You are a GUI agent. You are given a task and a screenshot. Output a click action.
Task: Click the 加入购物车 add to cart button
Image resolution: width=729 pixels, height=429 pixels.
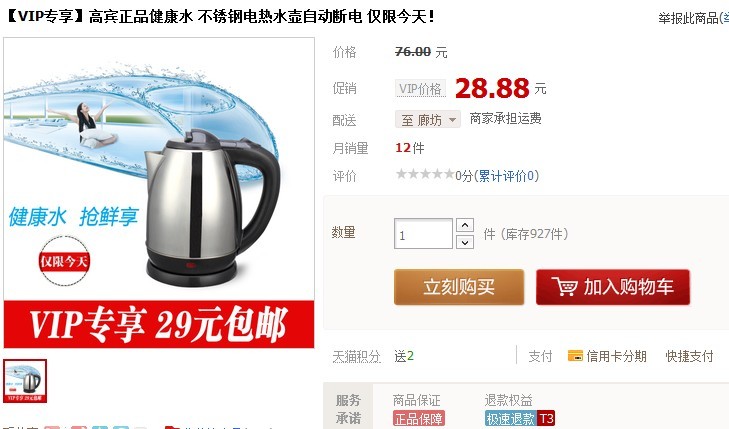pos(613,287)
